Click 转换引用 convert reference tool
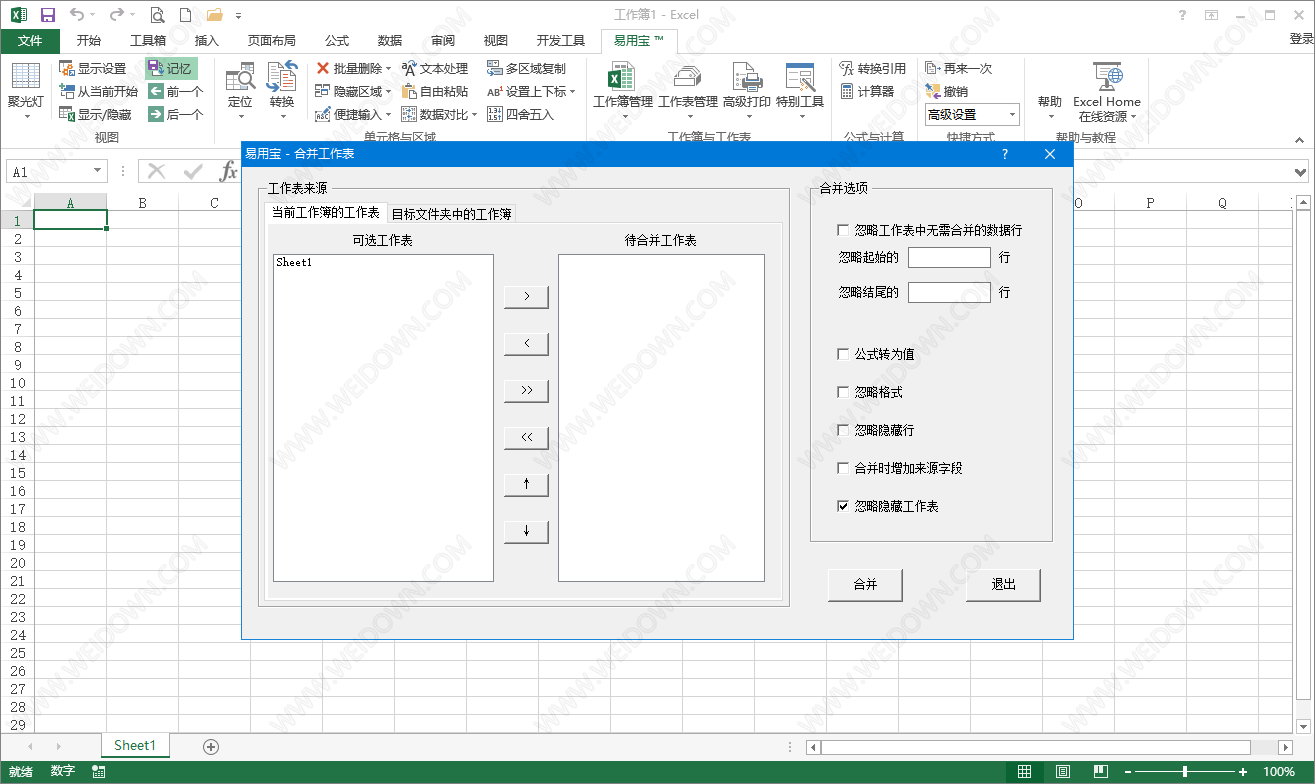Screen dimensions: 1315x784 pyautogui.click(x=873, y=69)
